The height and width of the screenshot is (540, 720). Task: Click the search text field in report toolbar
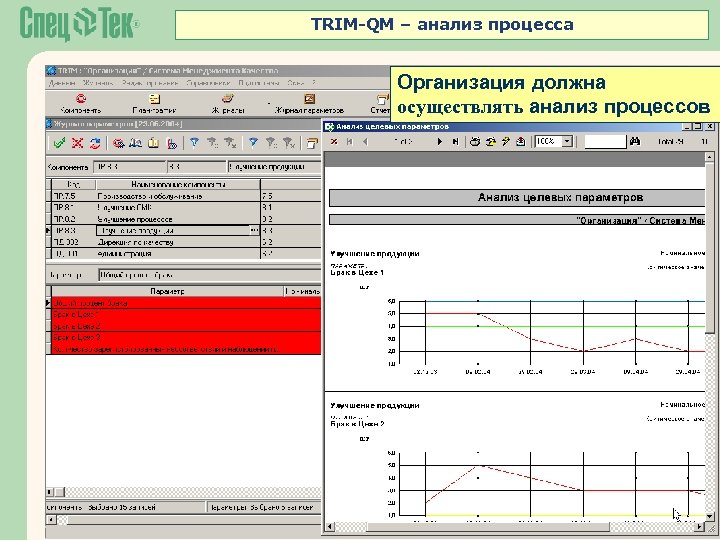click(605, 141)
